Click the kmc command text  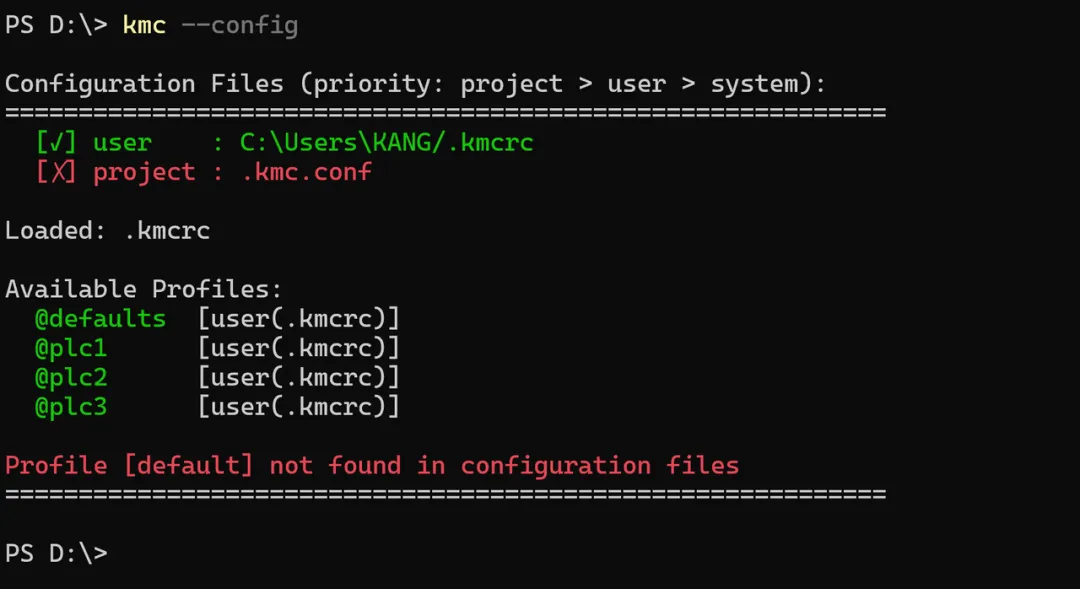[144, 25]
